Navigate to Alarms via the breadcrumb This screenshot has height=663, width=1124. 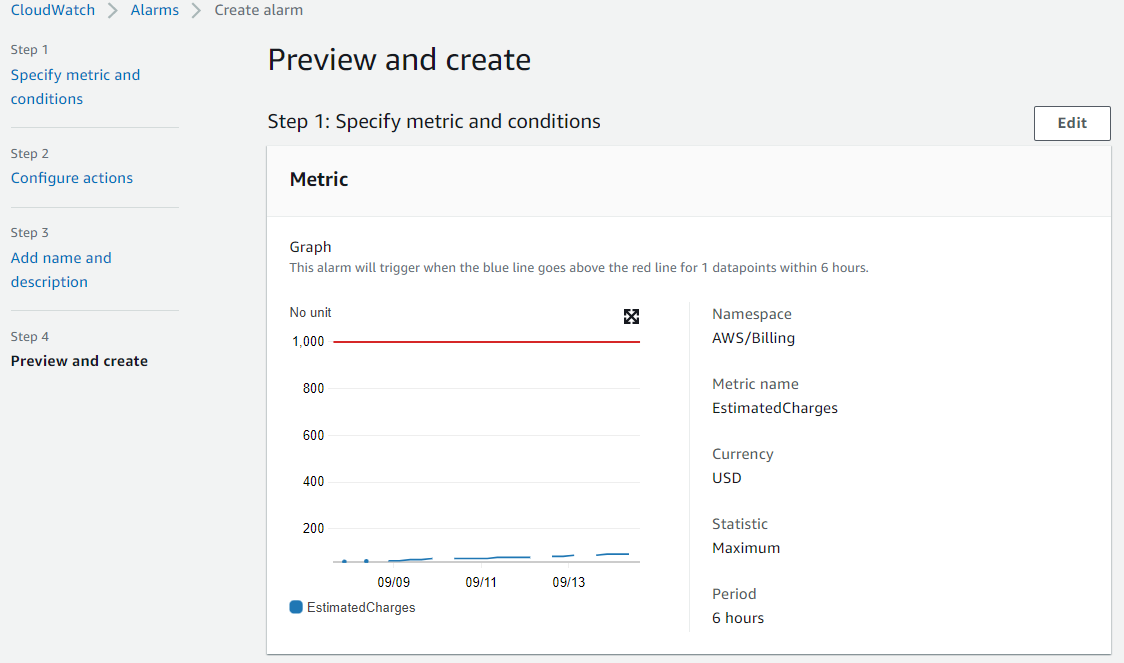pyautogui.click(x=154, y=10)
